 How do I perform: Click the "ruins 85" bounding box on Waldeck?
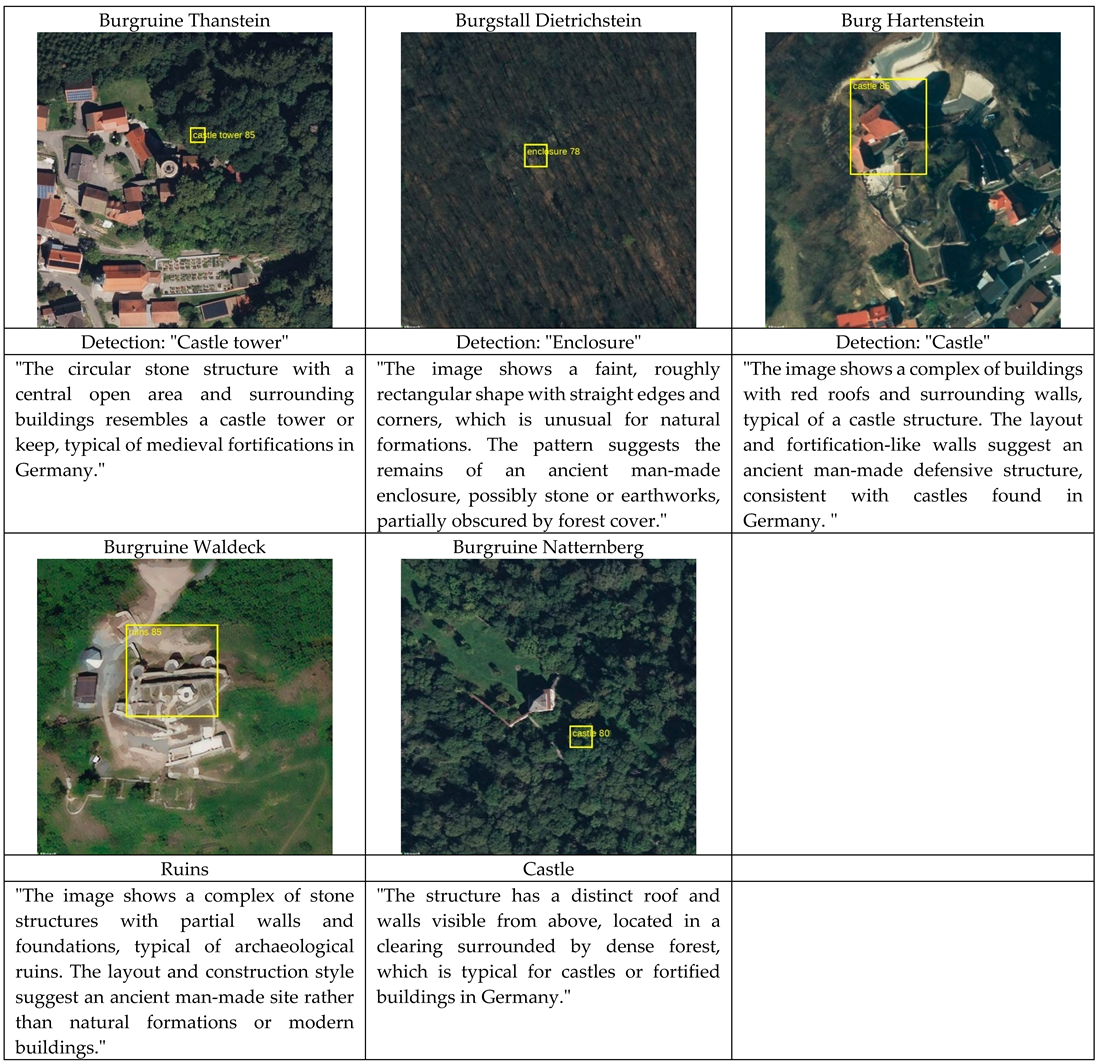pyautogui.click(x=171, y=671)
